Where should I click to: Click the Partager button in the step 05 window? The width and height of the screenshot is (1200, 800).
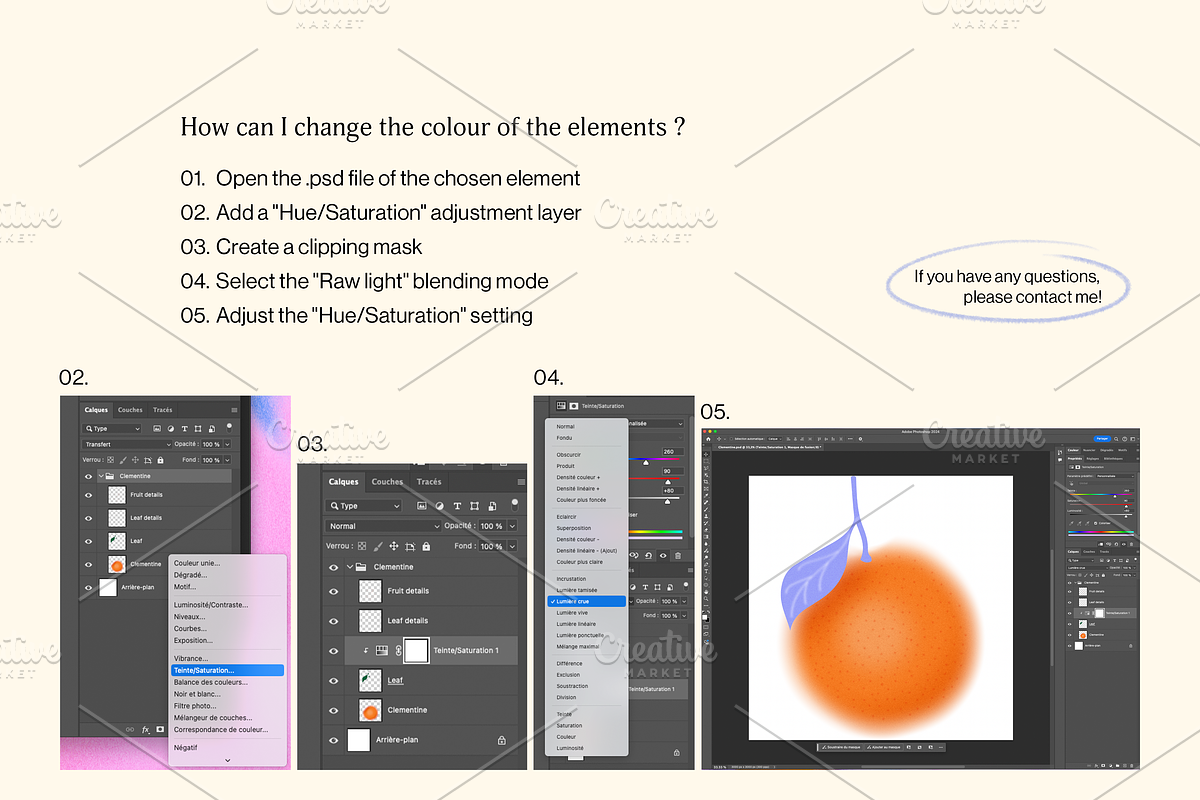point(1102,438)
